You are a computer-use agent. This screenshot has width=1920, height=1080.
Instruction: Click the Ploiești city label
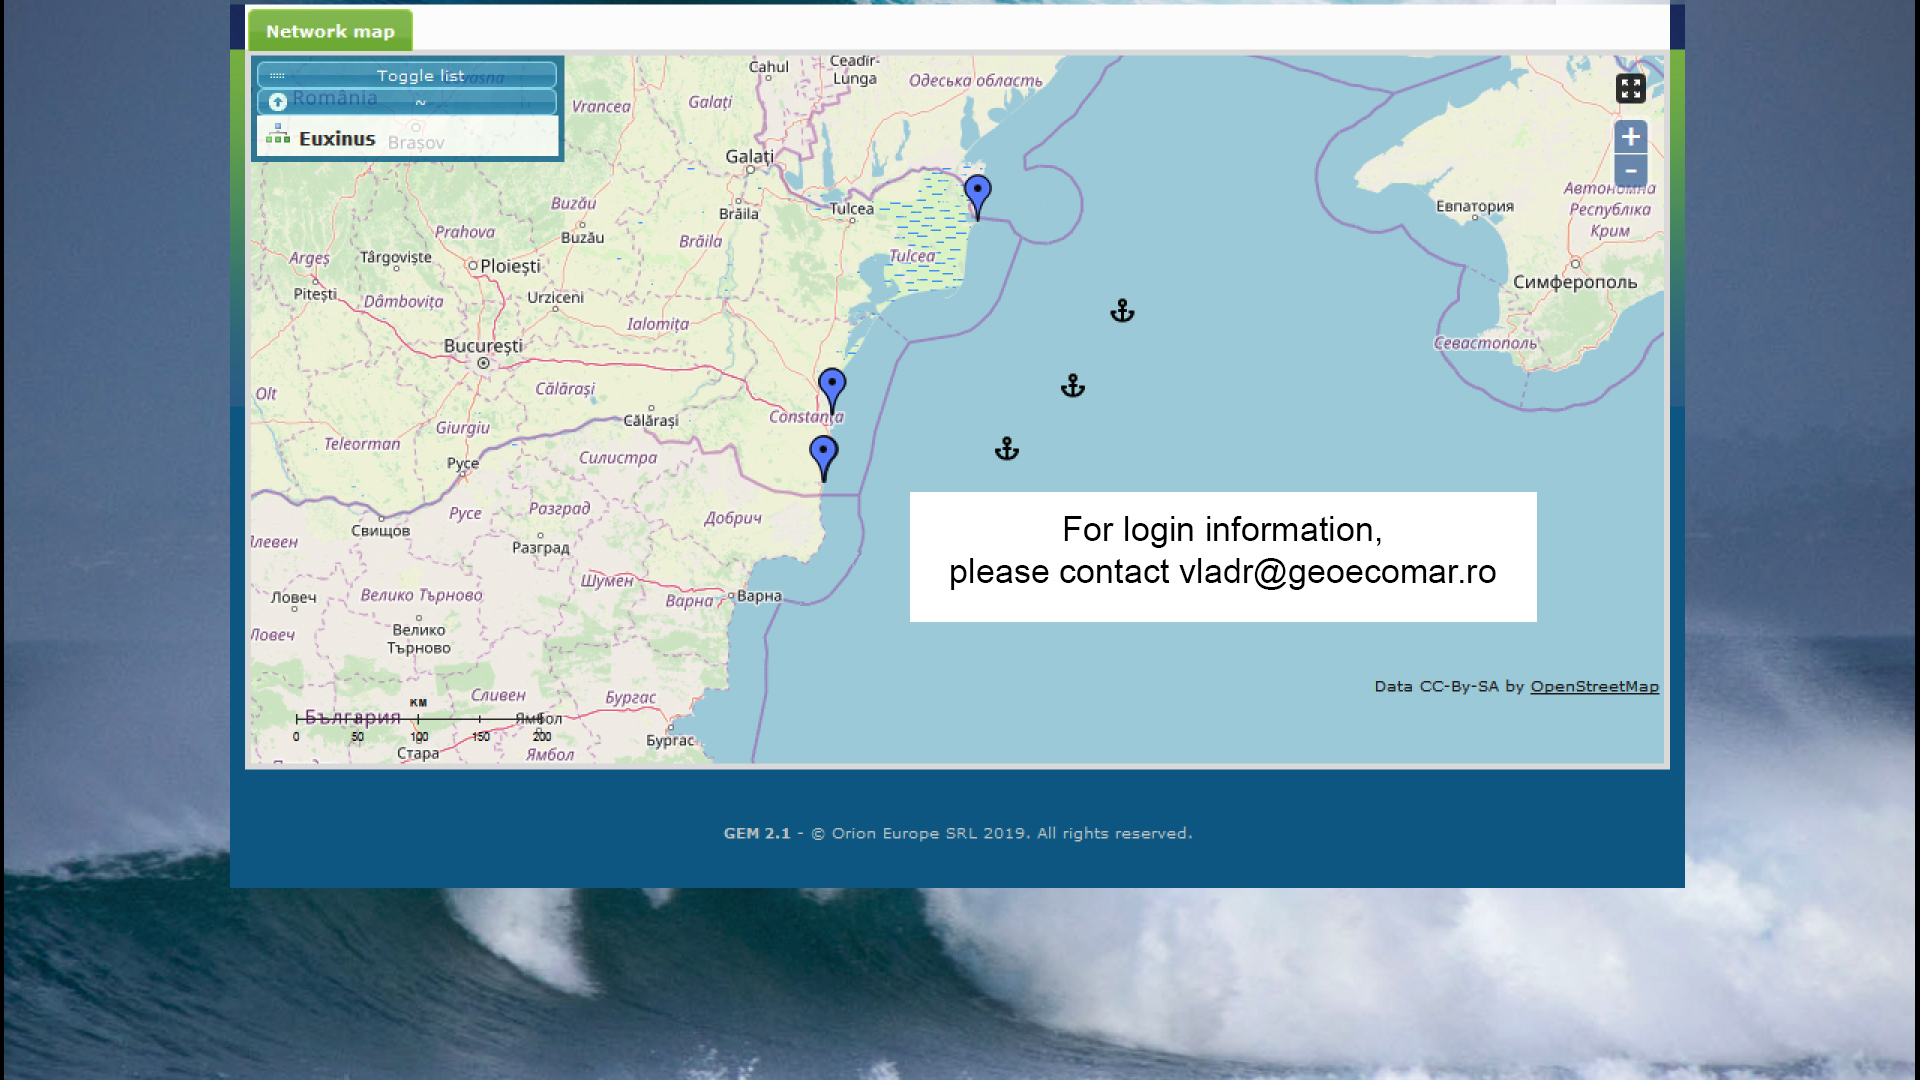tap(510, 266)
